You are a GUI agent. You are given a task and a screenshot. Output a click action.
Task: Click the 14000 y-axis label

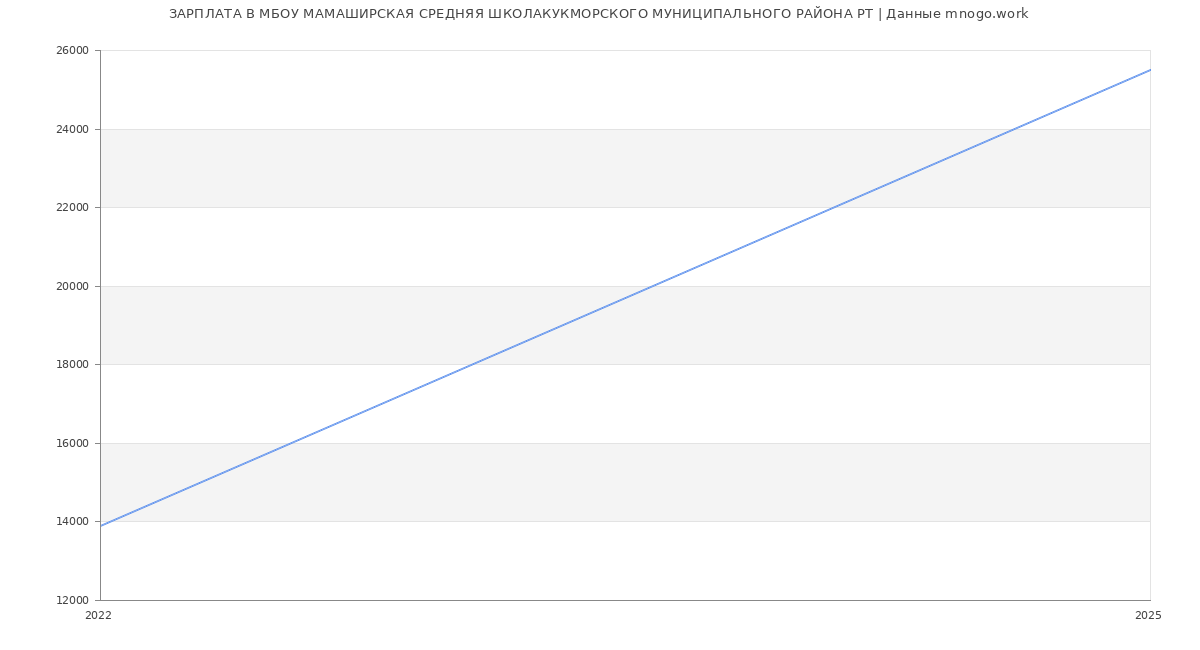pyautogui.click(x=72, y=522)
